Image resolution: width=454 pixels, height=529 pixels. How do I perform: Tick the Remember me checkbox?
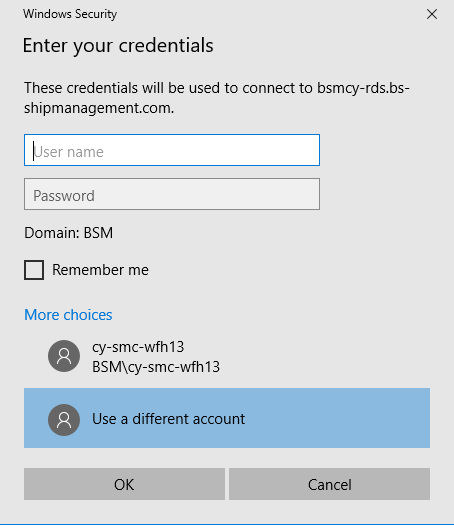(x=34, y=270)
